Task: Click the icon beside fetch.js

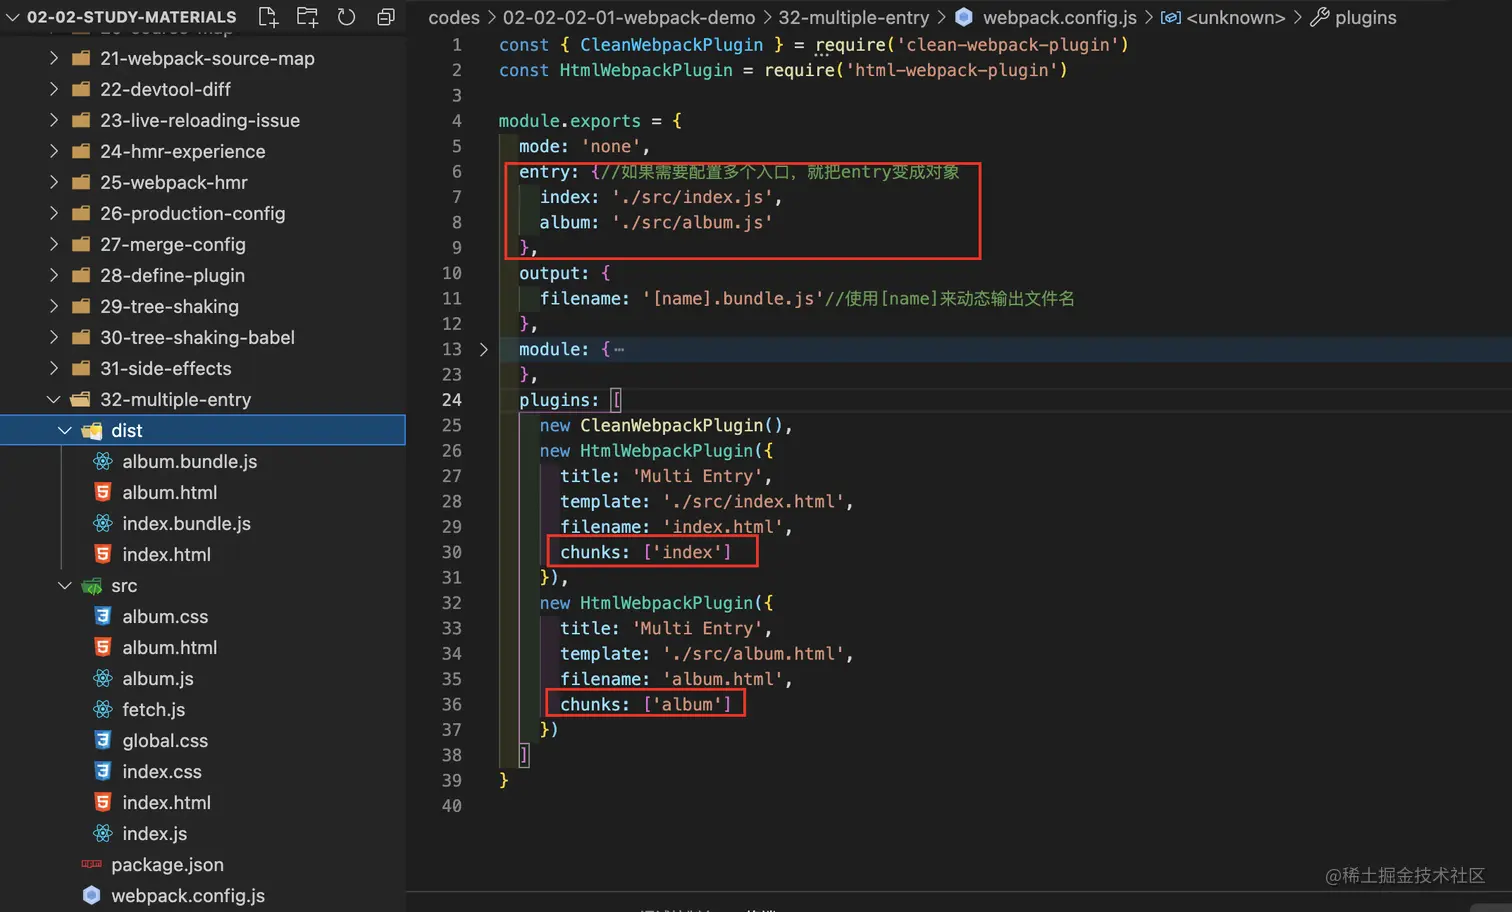Action: point(102,709)
